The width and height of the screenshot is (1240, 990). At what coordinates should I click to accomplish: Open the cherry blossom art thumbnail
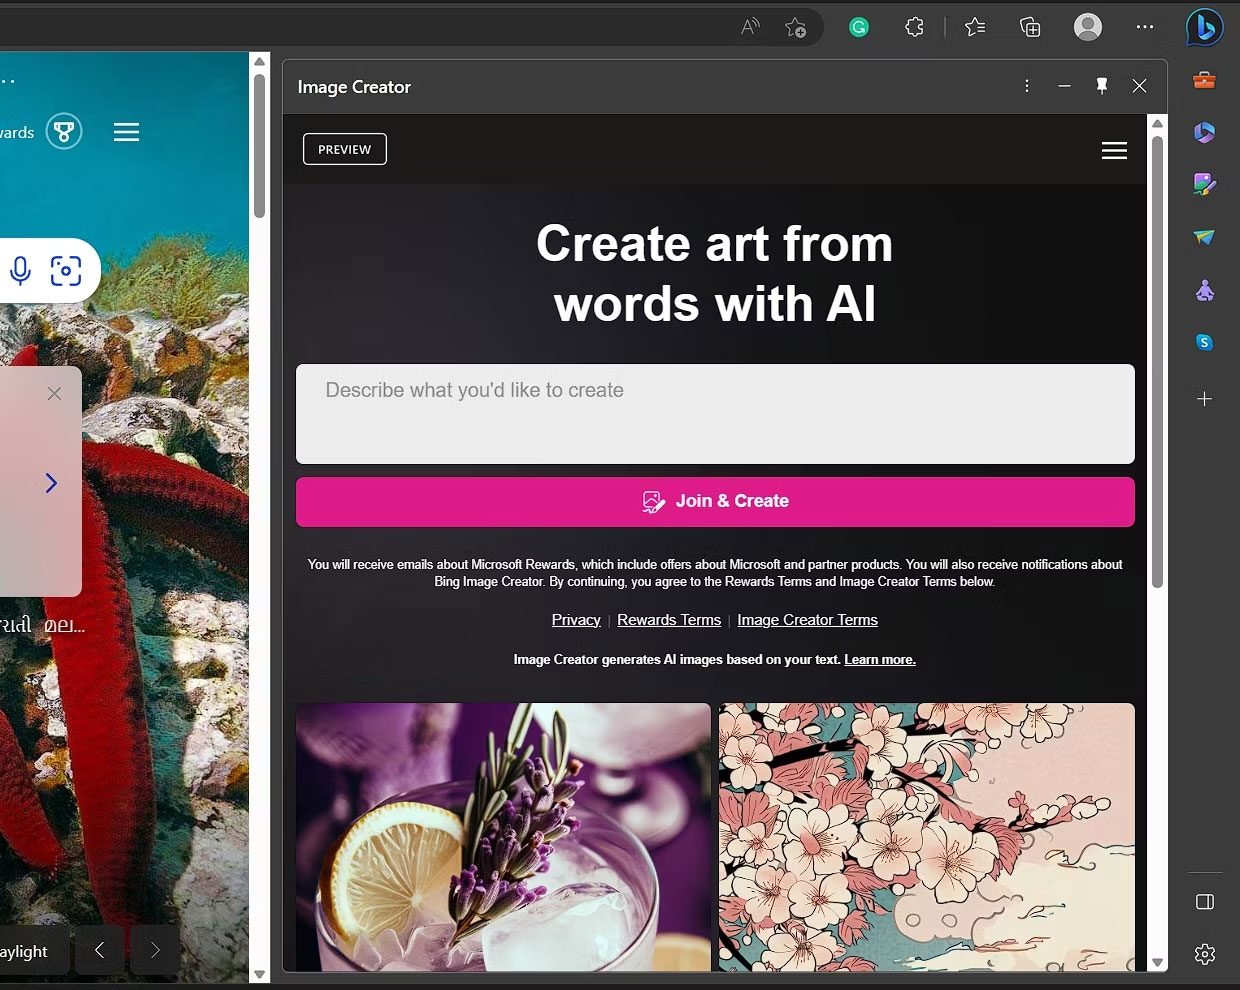(x=927, y=837)
